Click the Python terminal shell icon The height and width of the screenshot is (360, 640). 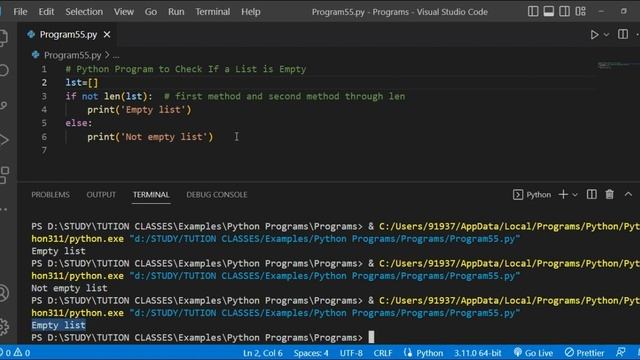(518, 195)
